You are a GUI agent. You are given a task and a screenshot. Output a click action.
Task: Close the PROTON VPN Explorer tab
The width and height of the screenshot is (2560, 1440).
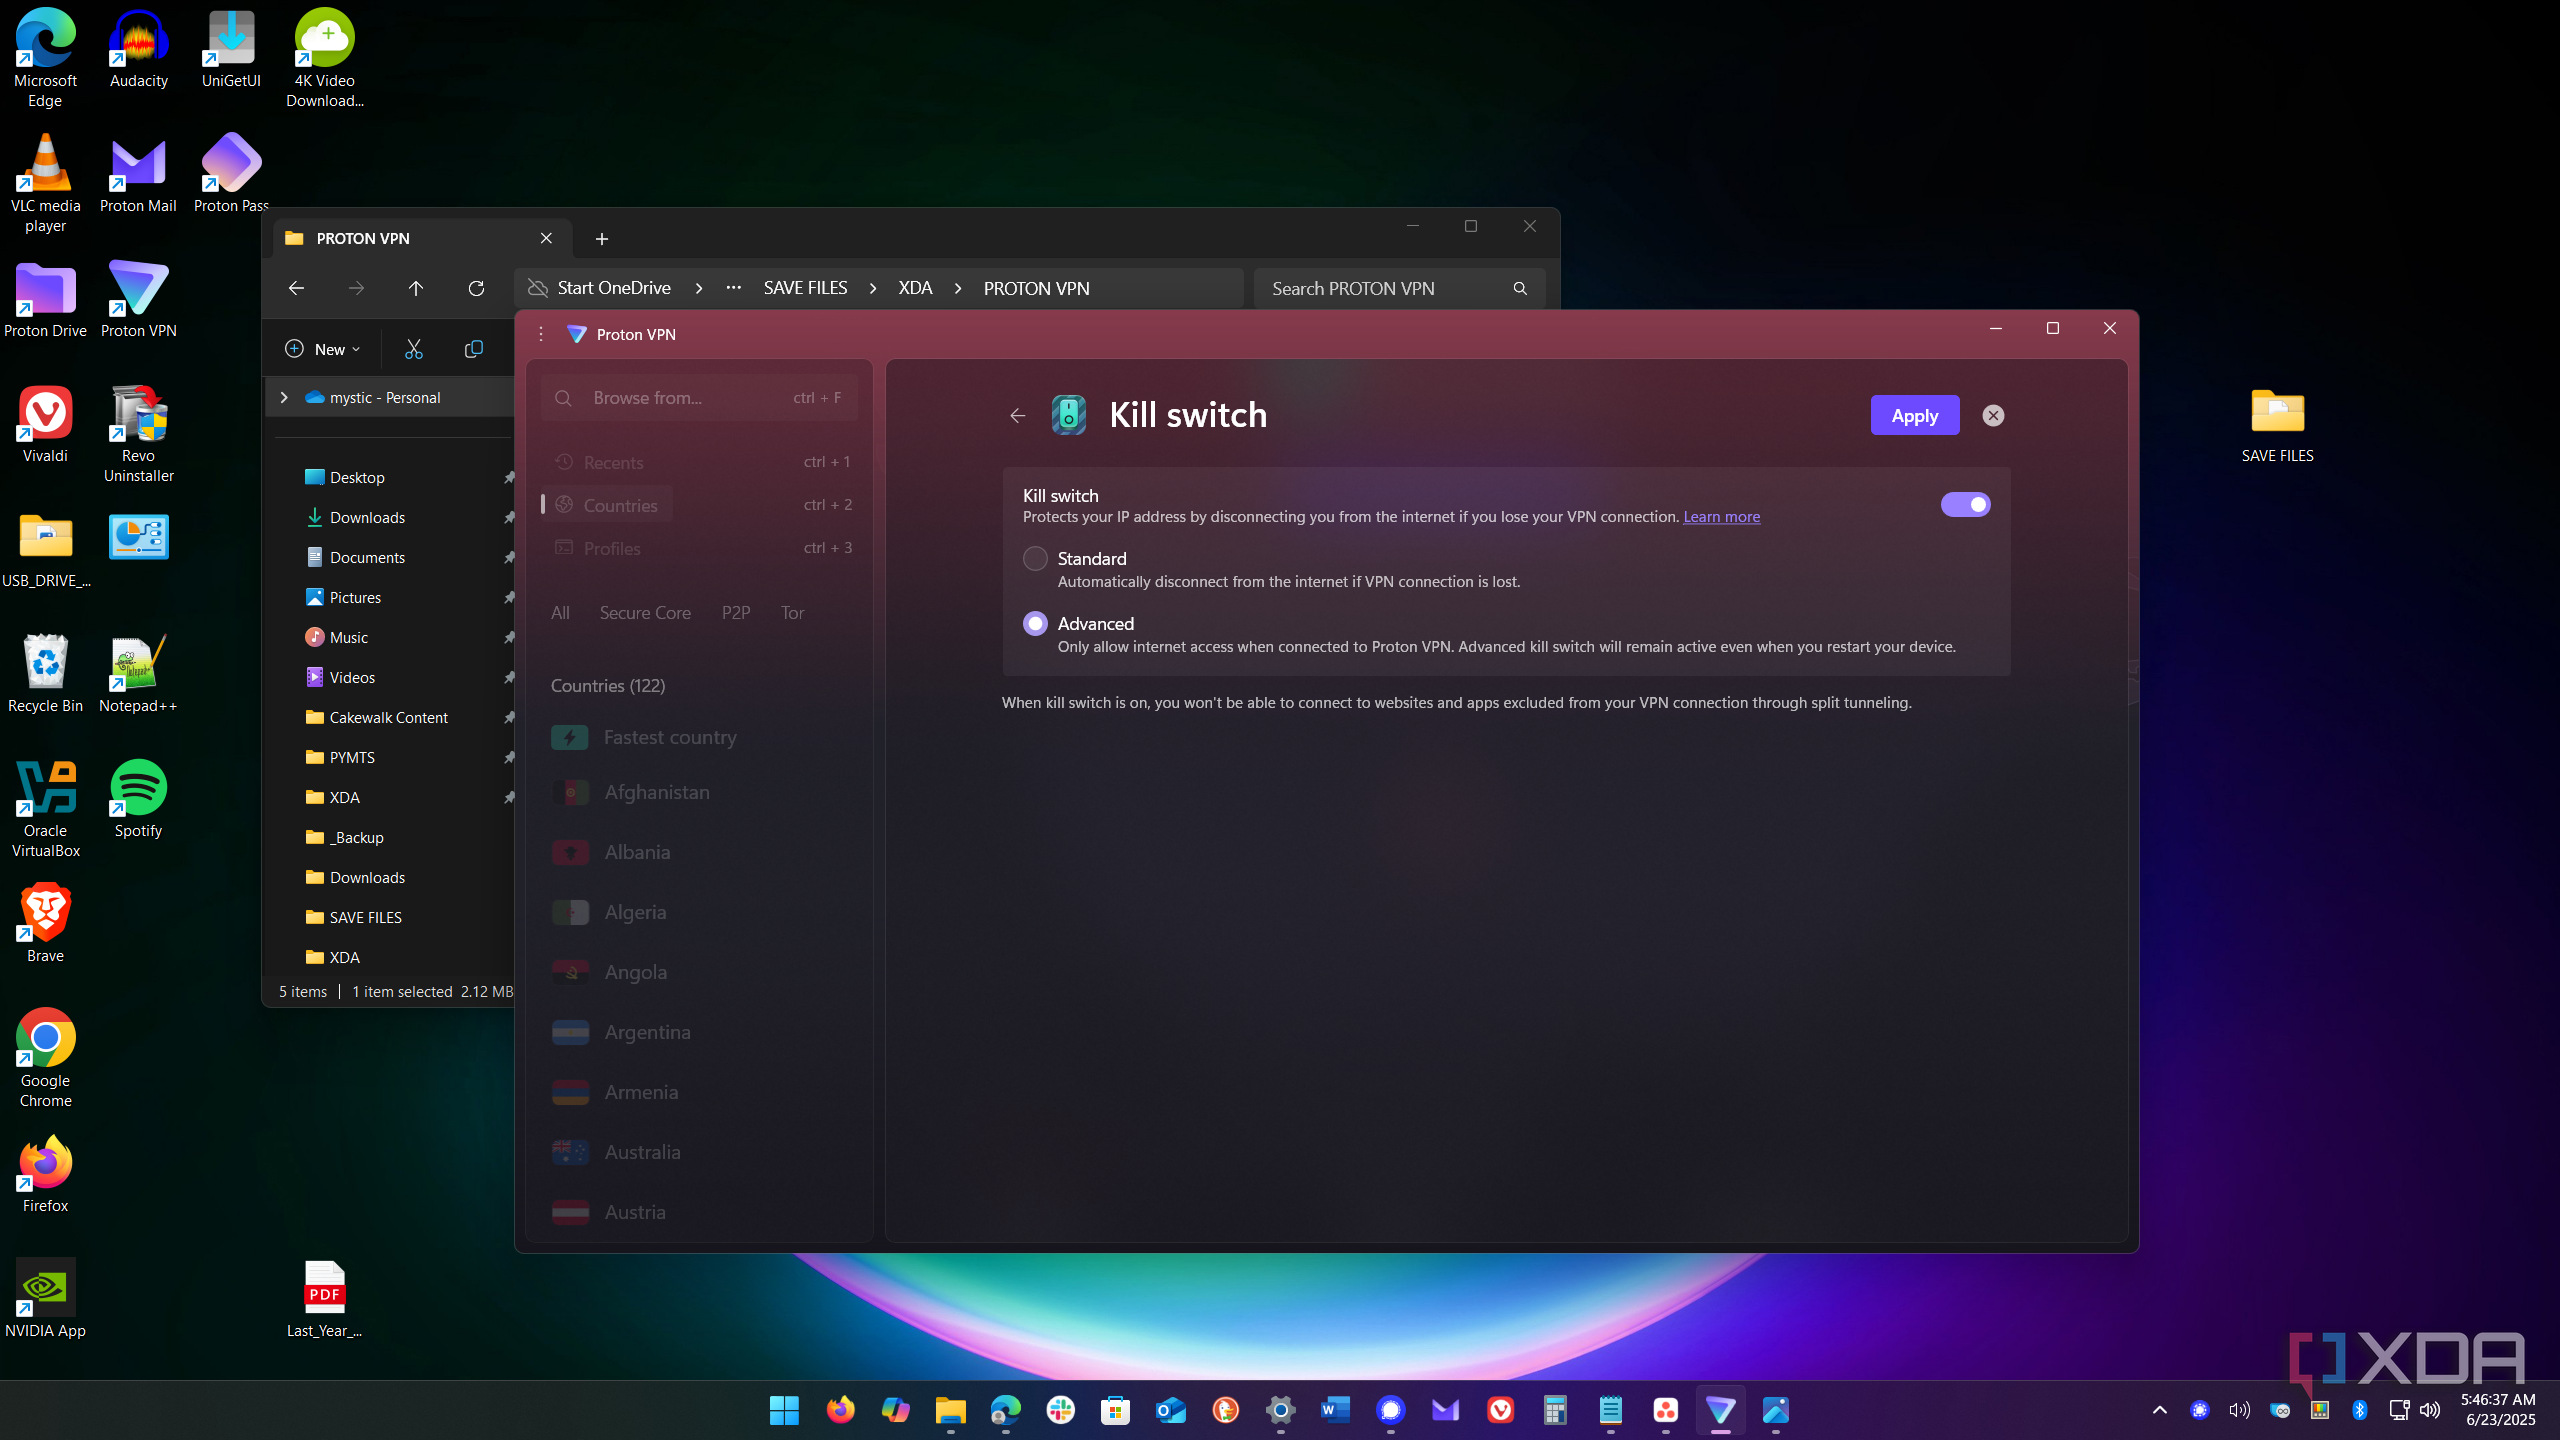pos(546,238)
